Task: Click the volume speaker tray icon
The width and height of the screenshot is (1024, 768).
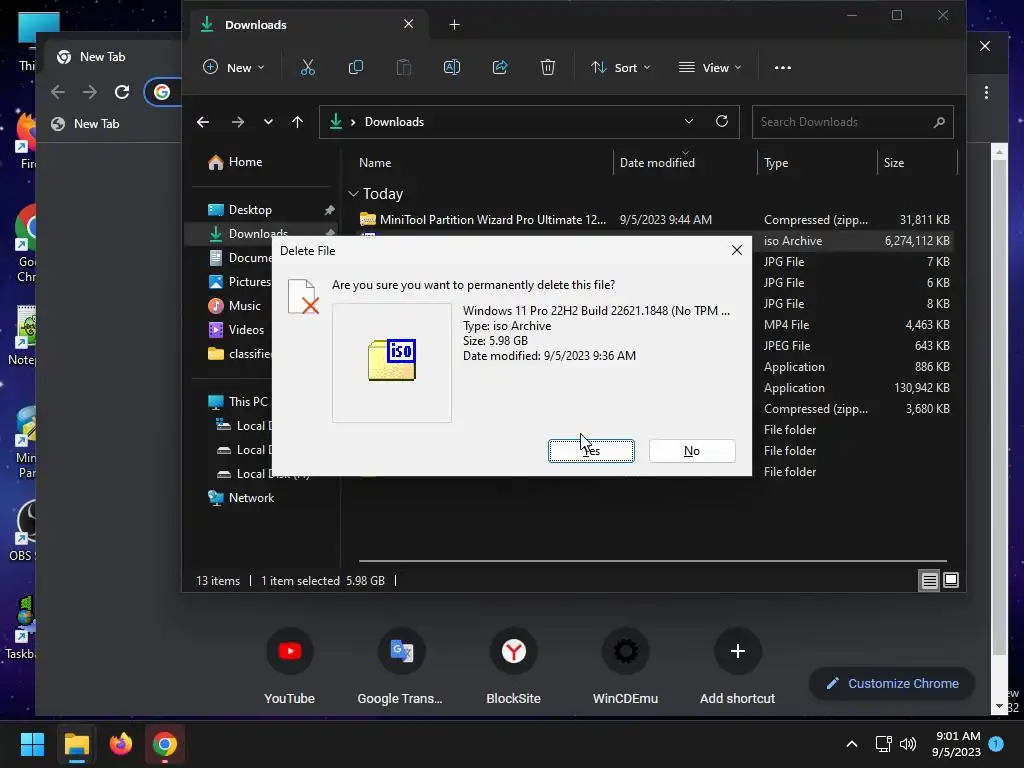Action: 908,744
